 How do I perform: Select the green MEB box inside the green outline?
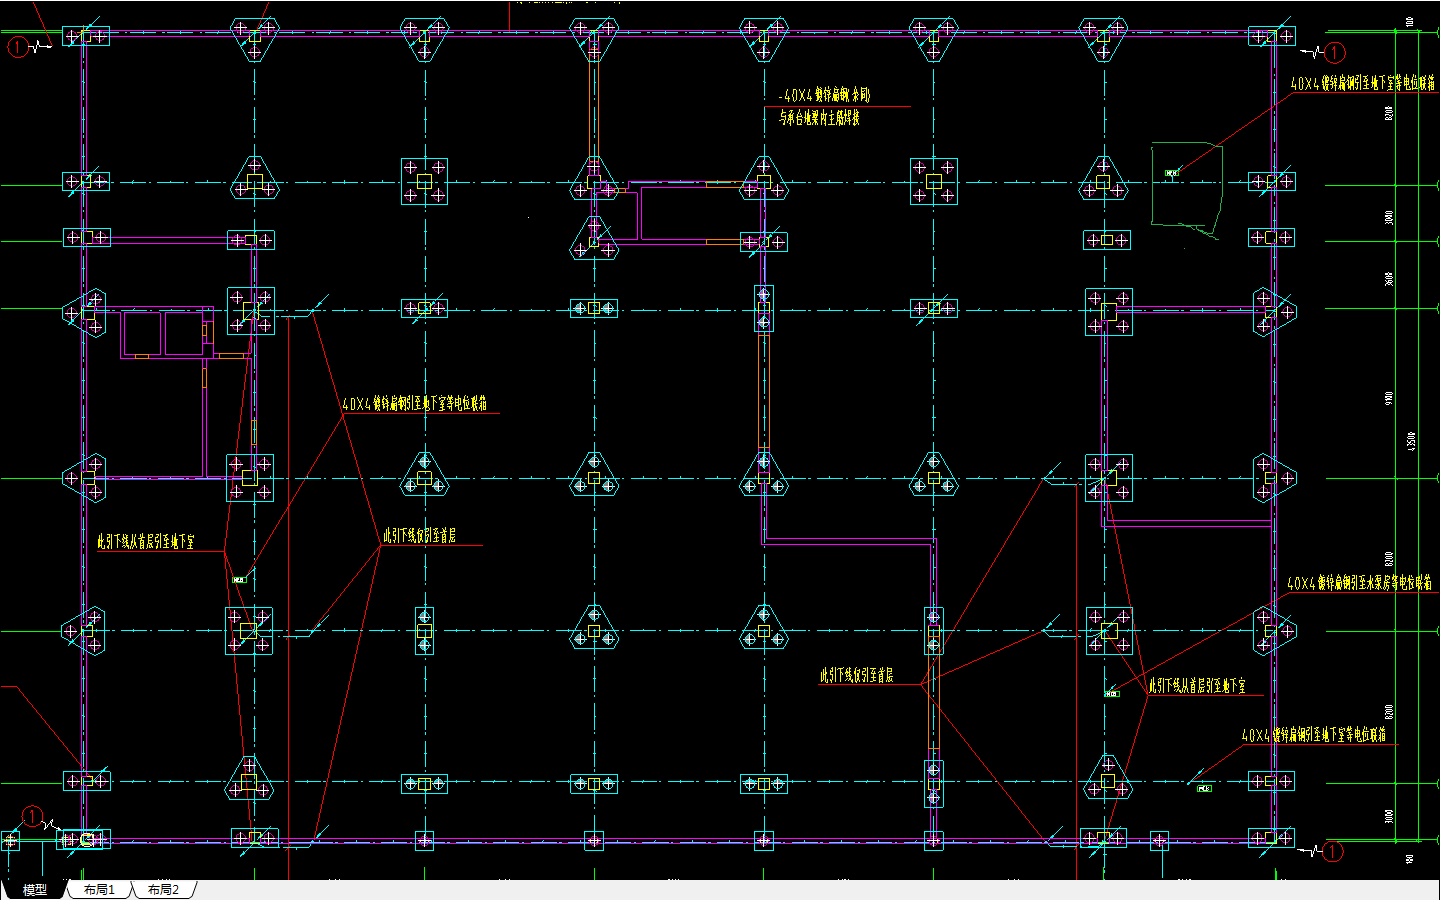1172,173
